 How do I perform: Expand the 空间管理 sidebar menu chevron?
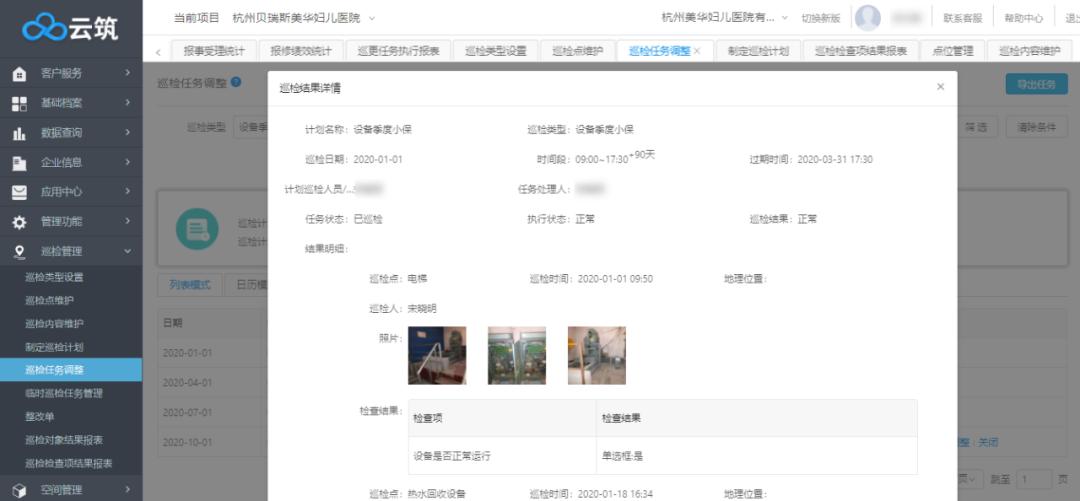click(127, 490)
